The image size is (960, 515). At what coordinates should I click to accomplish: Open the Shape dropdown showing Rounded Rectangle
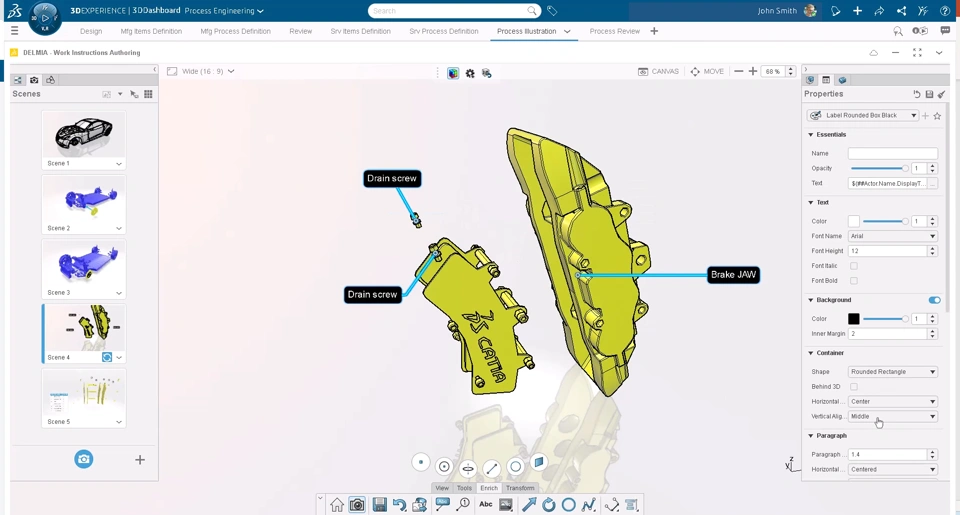[x=893, y=372]
